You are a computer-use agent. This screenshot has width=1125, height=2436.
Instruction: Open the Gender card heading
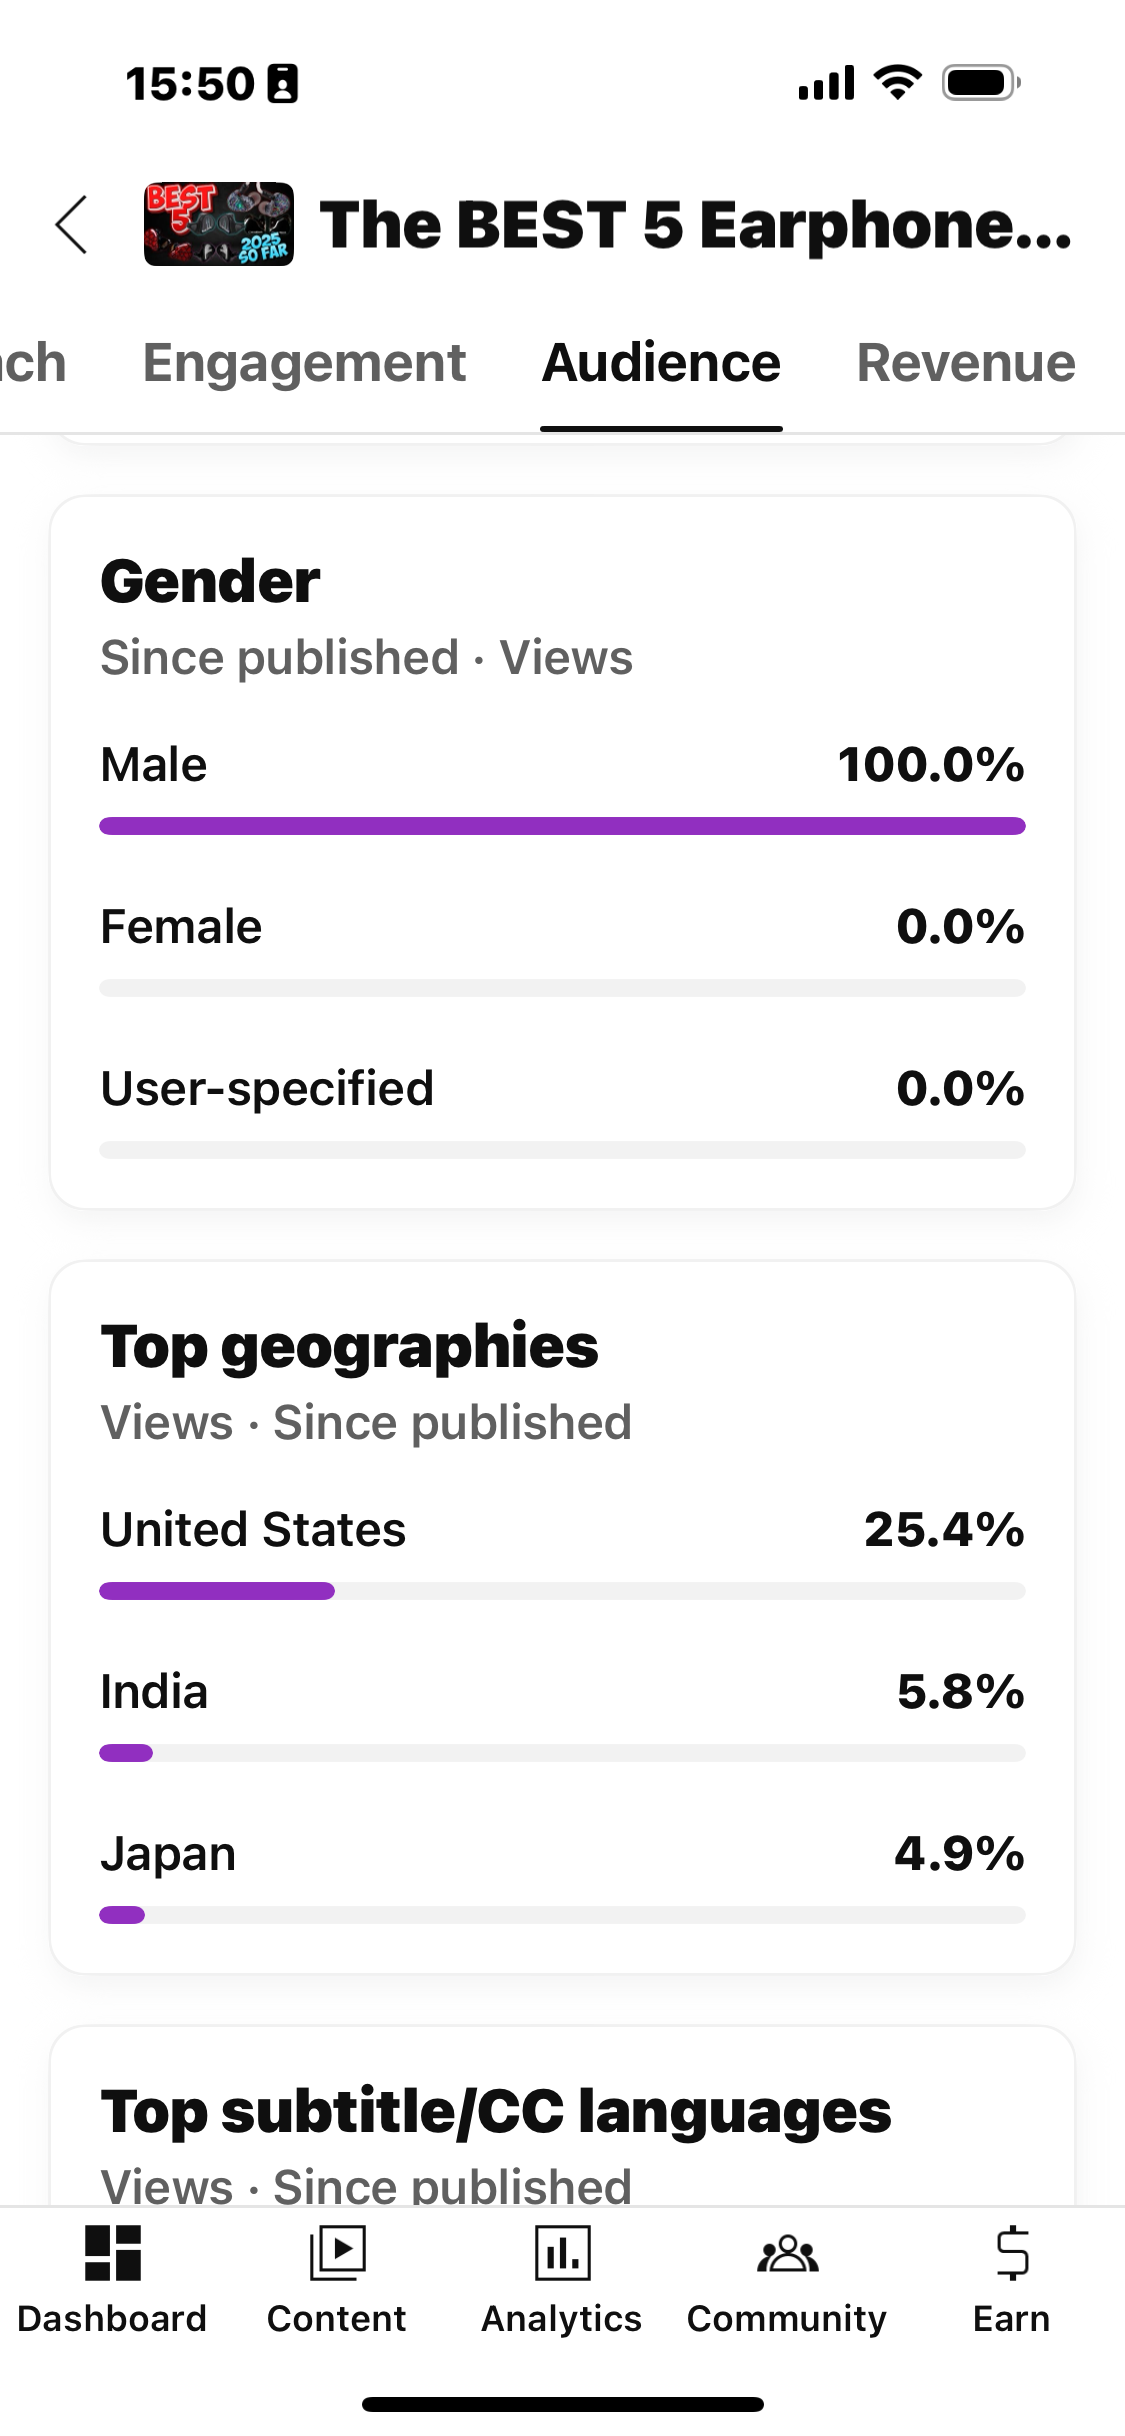coord(210,581)
